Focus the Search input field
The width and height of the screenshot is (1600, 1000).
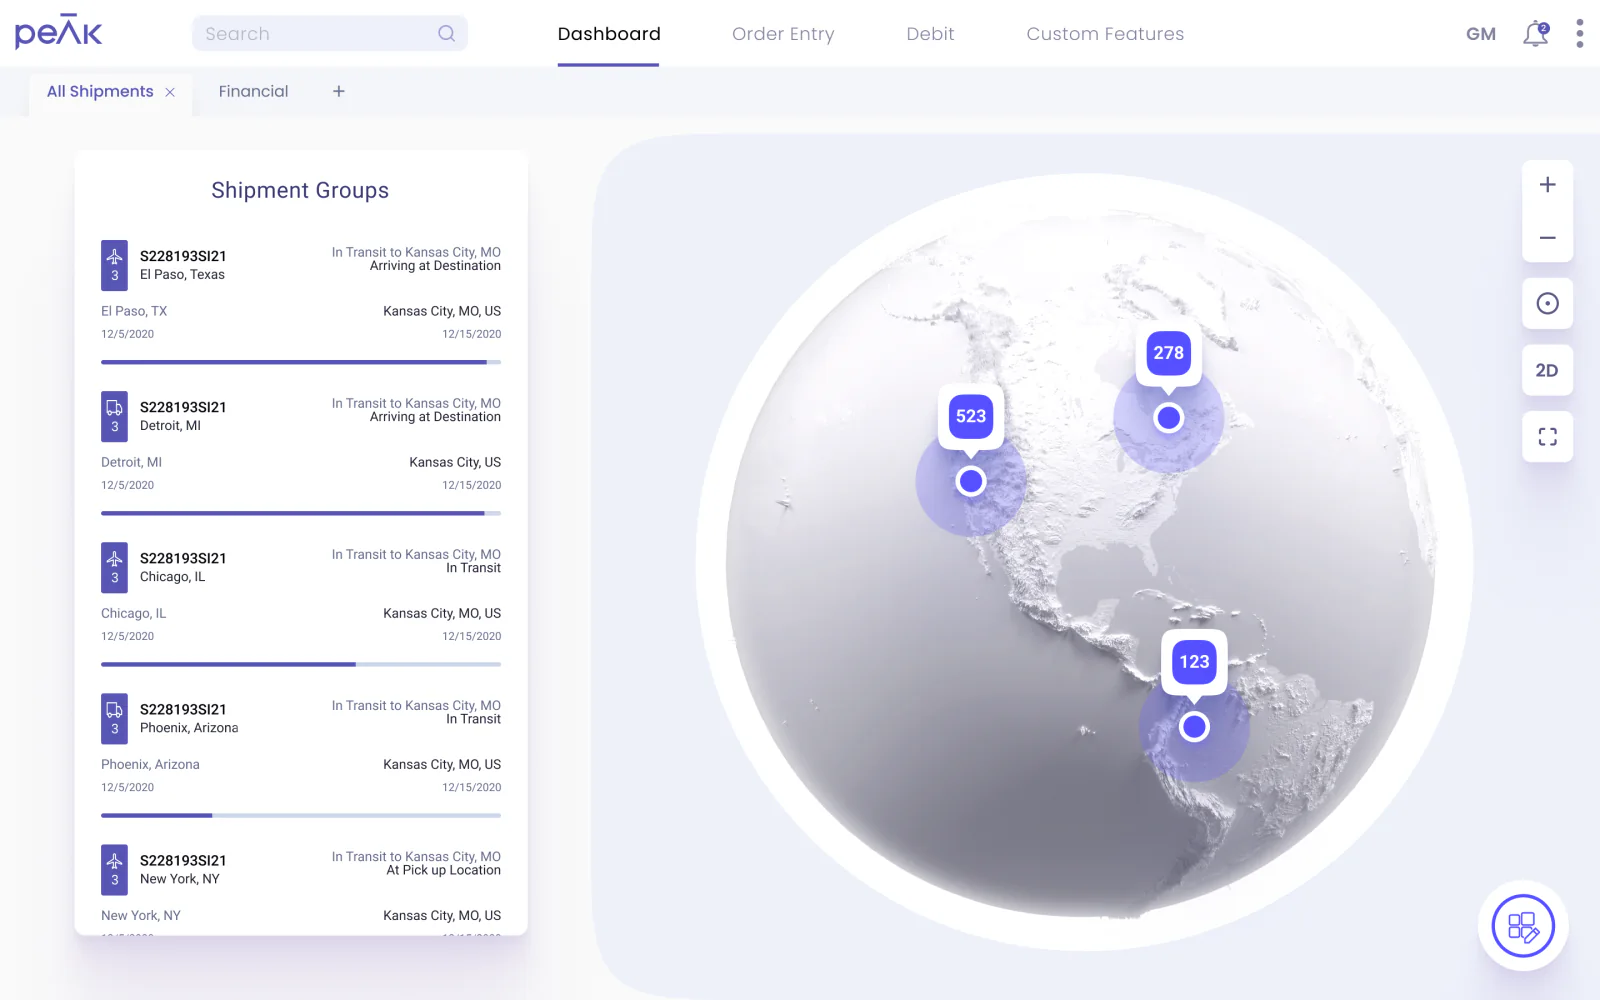click(330, 33)
